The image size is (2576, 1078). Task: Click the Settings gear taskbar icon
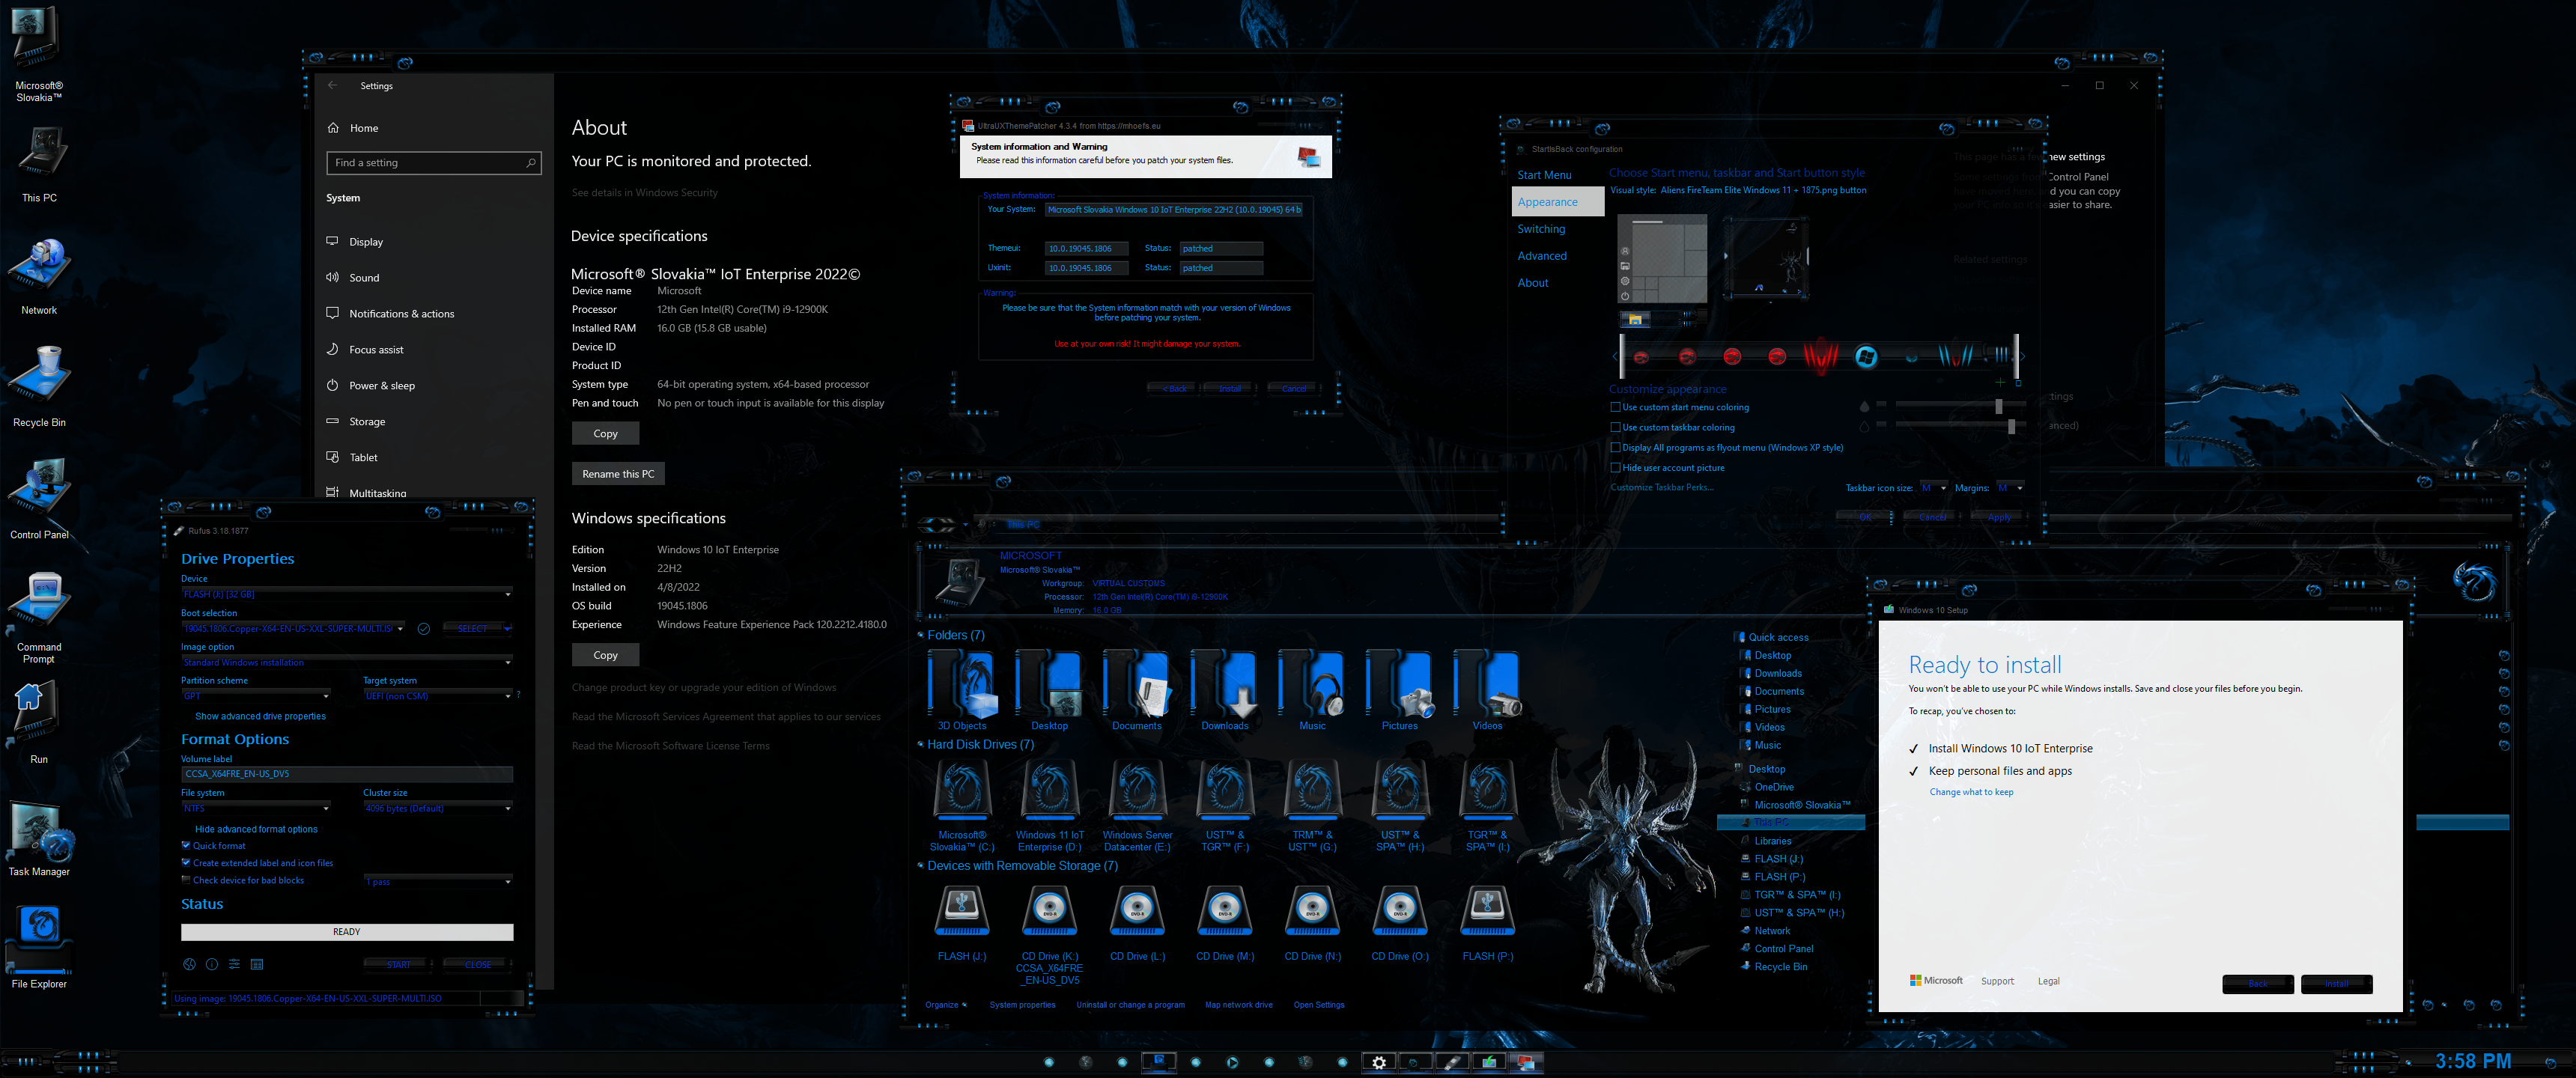coord(1379,1062)
